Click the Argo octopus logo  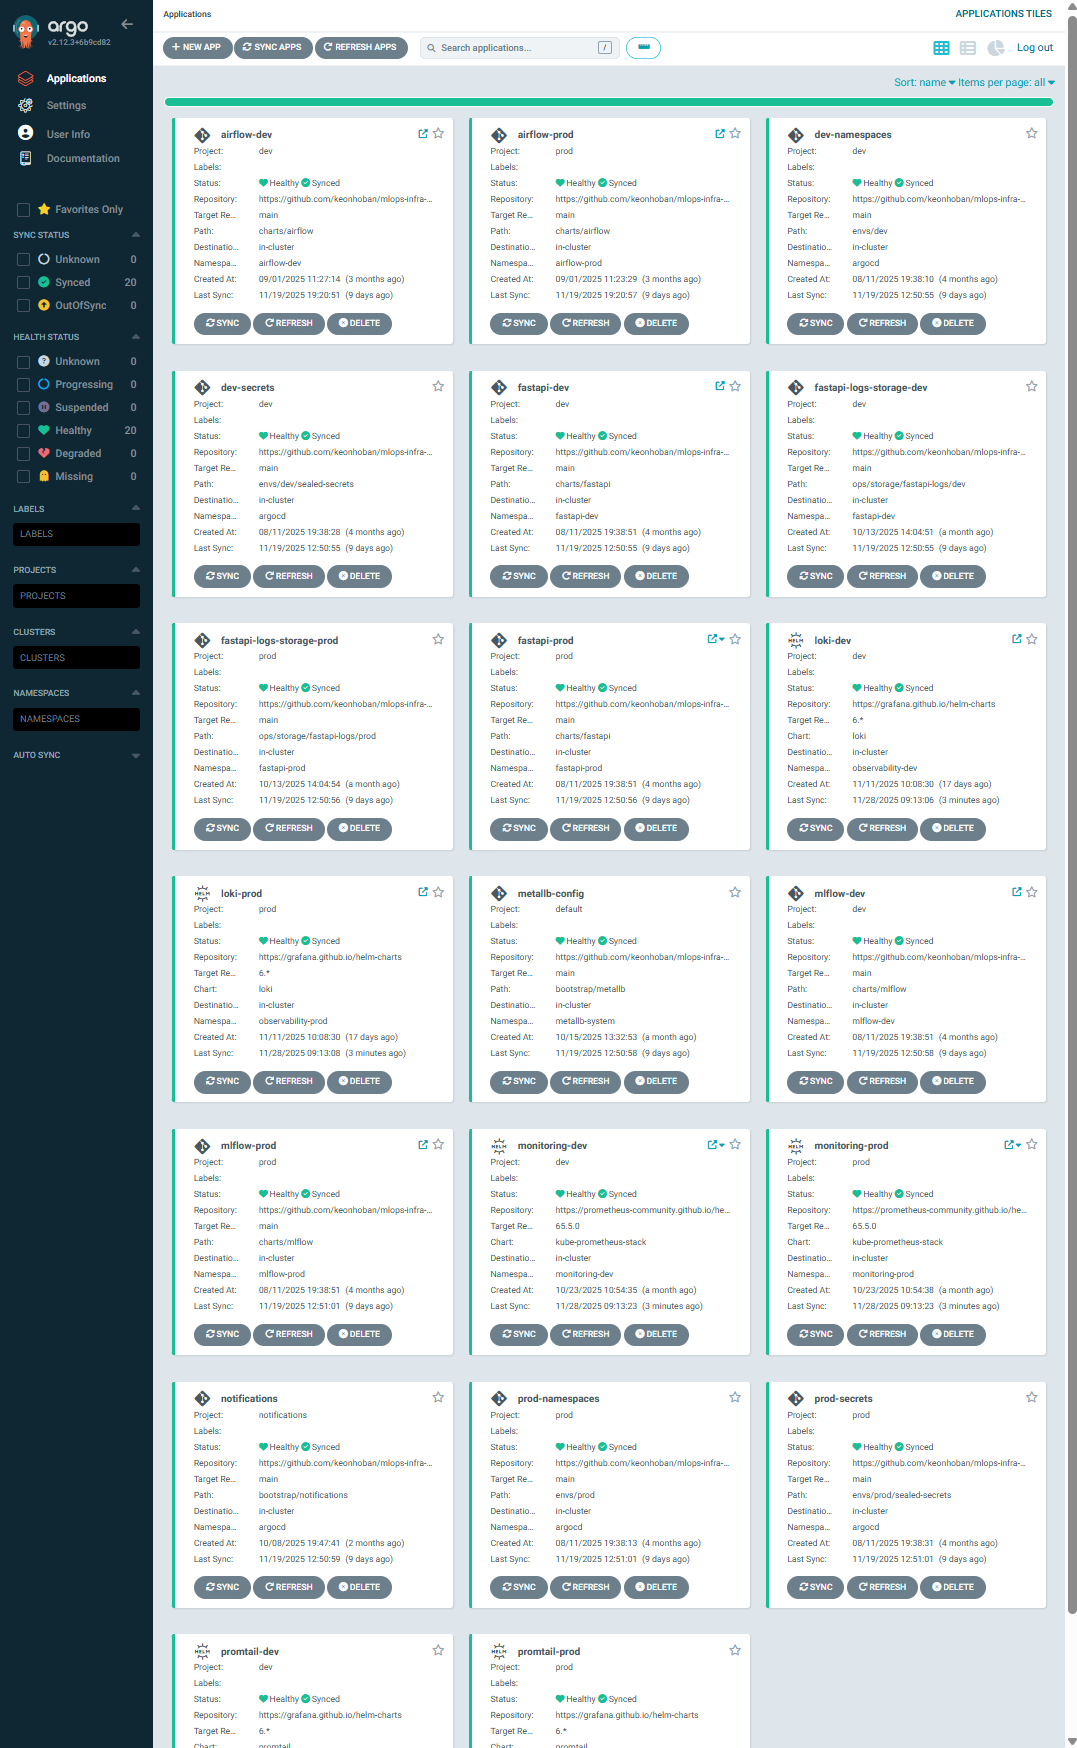pos(26,32)
